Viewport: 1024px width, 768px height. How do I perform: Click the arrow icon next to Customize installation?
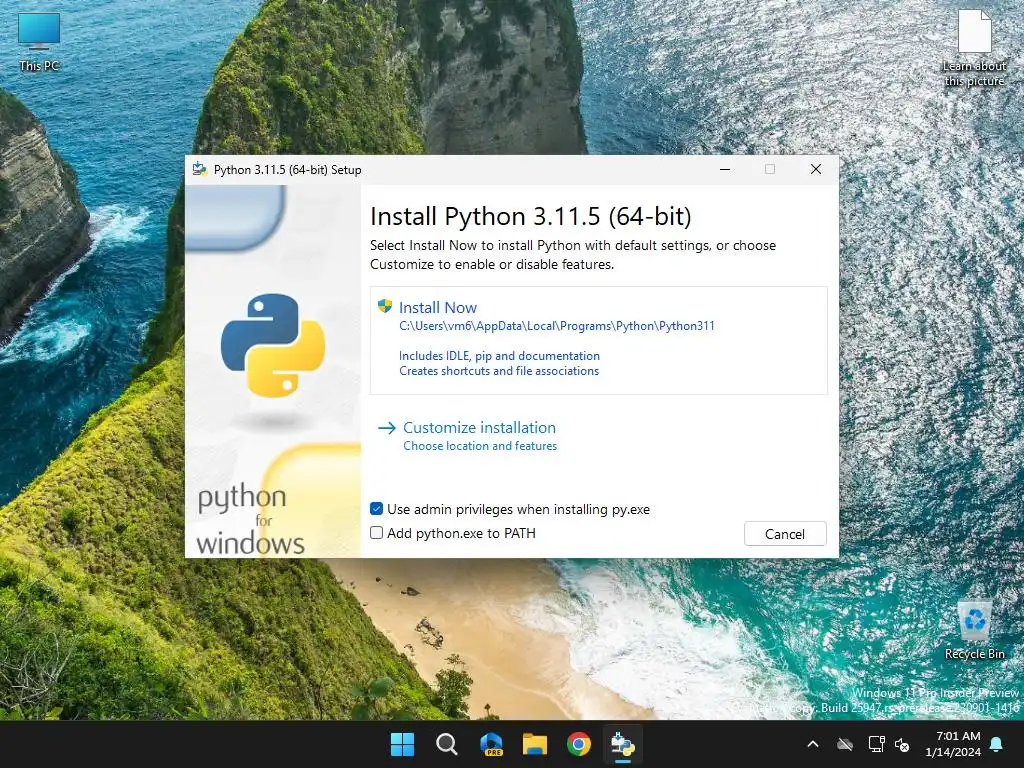tap(387, 428)
